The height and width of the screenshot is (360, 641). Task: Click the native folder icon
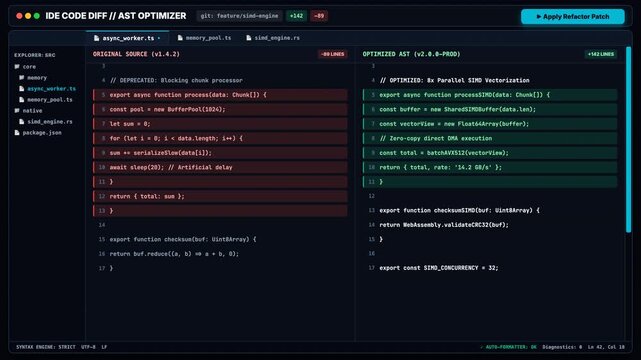(x=17, y=111)
